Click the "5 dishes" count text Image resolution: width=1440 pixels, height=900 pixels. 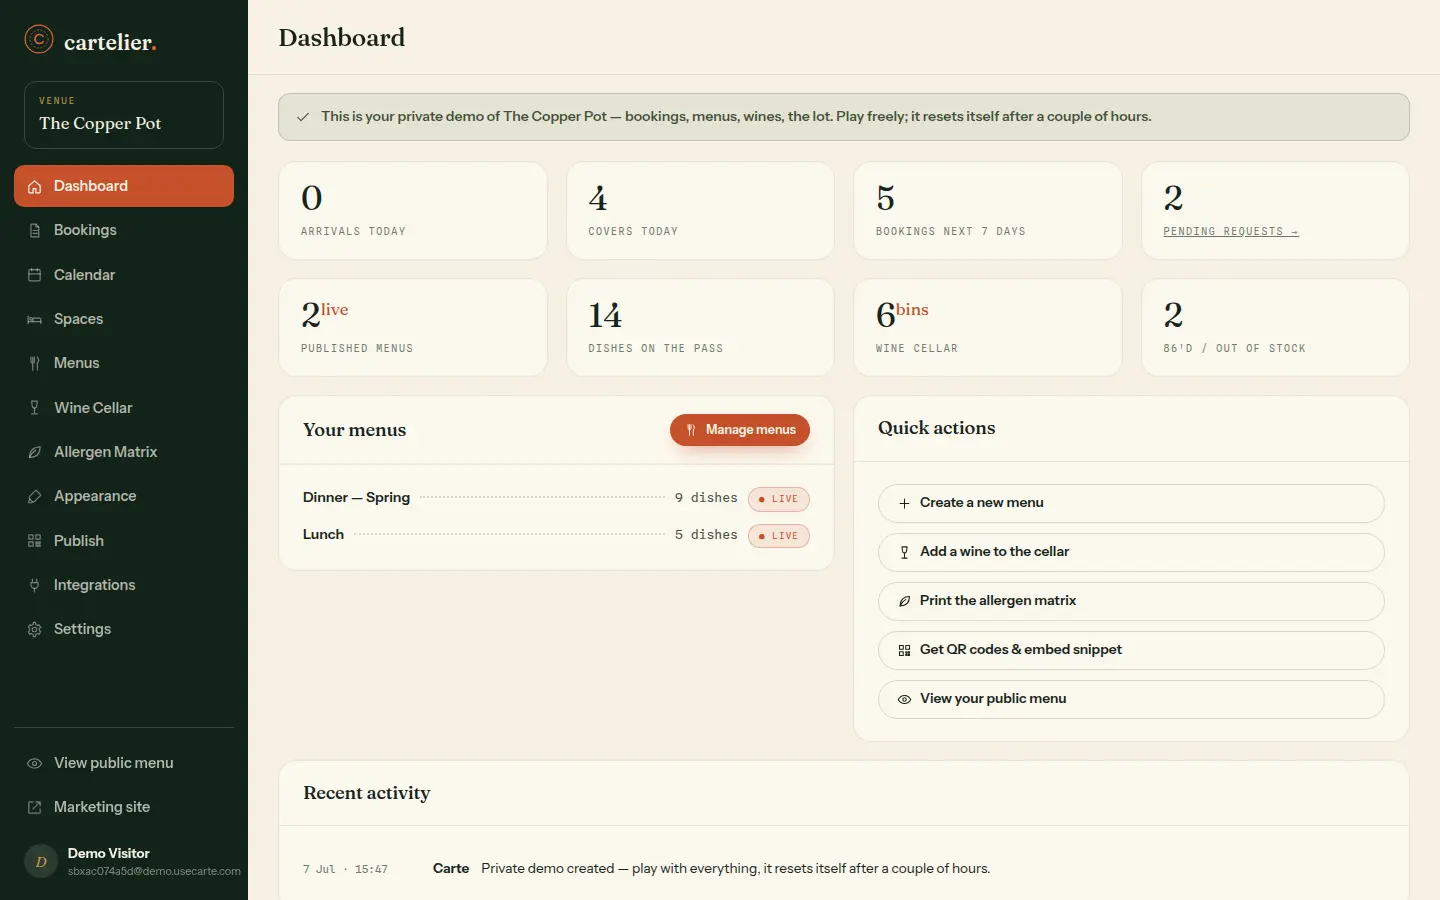[x=706, y=535]
